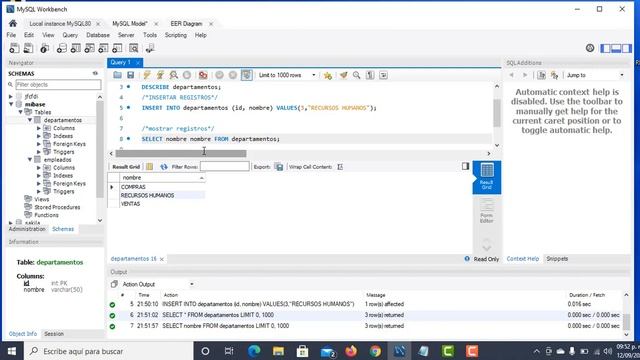Save the script to file
Viewport: 640px width, 360px height.
(131, 75)
